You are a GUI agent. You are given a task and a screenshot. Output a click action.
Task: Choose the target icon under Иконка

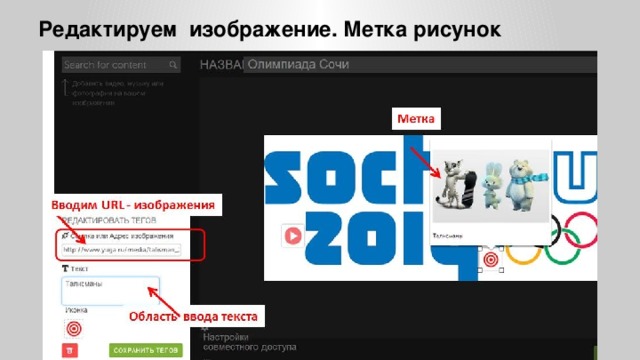[x=74, y=329]
